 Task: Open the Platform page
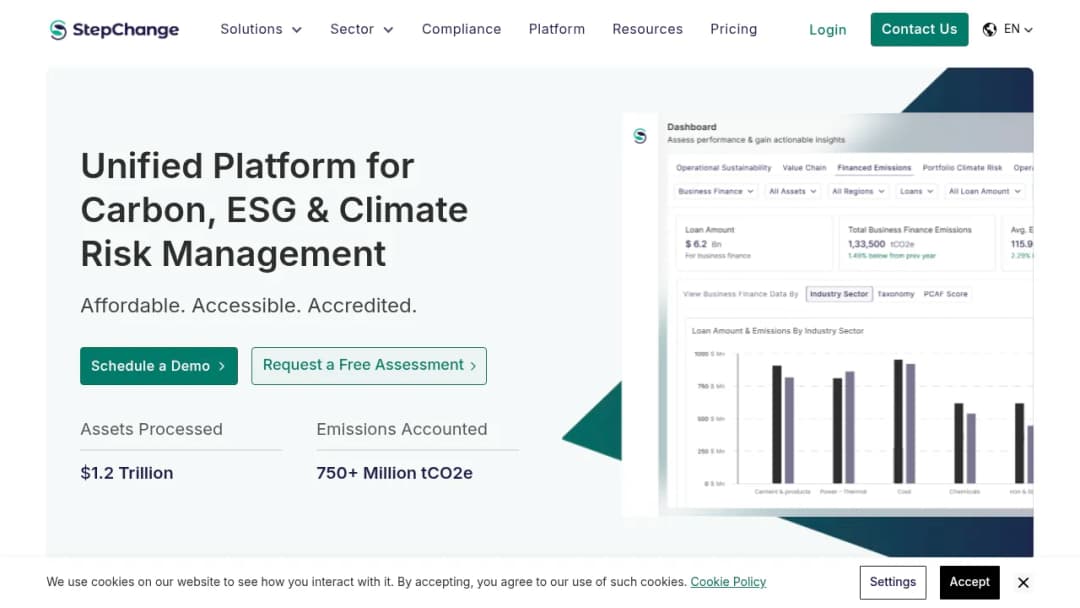click(557, 30)
